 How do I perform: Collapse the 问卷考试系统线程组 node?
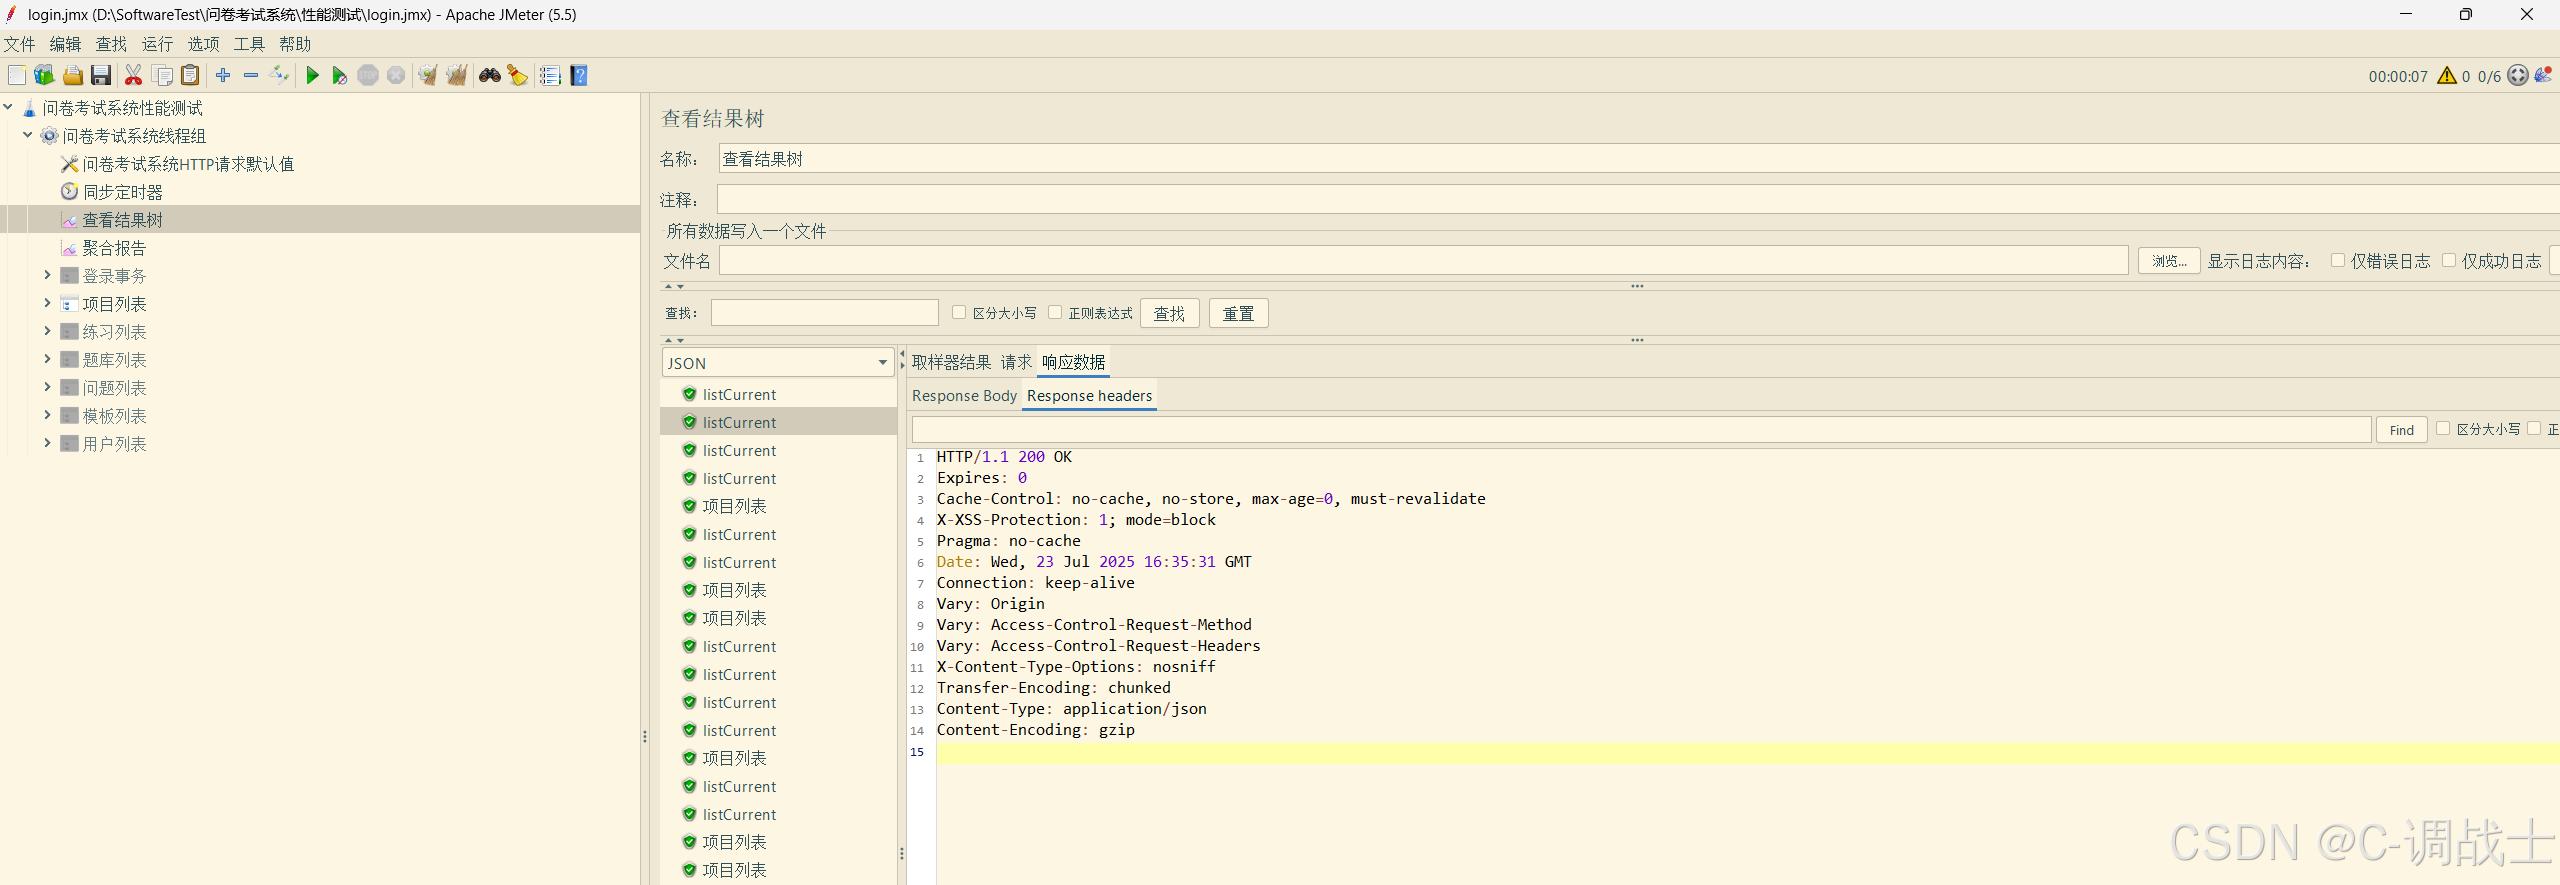click(x=28, y=135)
